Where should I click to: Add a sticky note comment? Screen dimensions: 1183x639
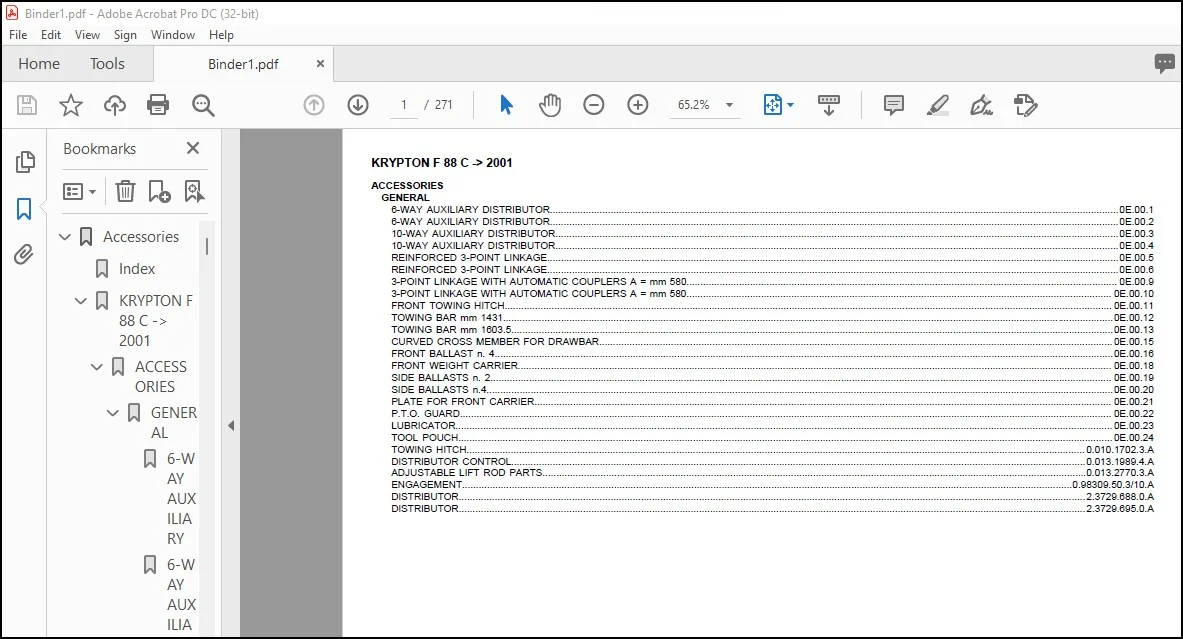(x=893, y=105)
